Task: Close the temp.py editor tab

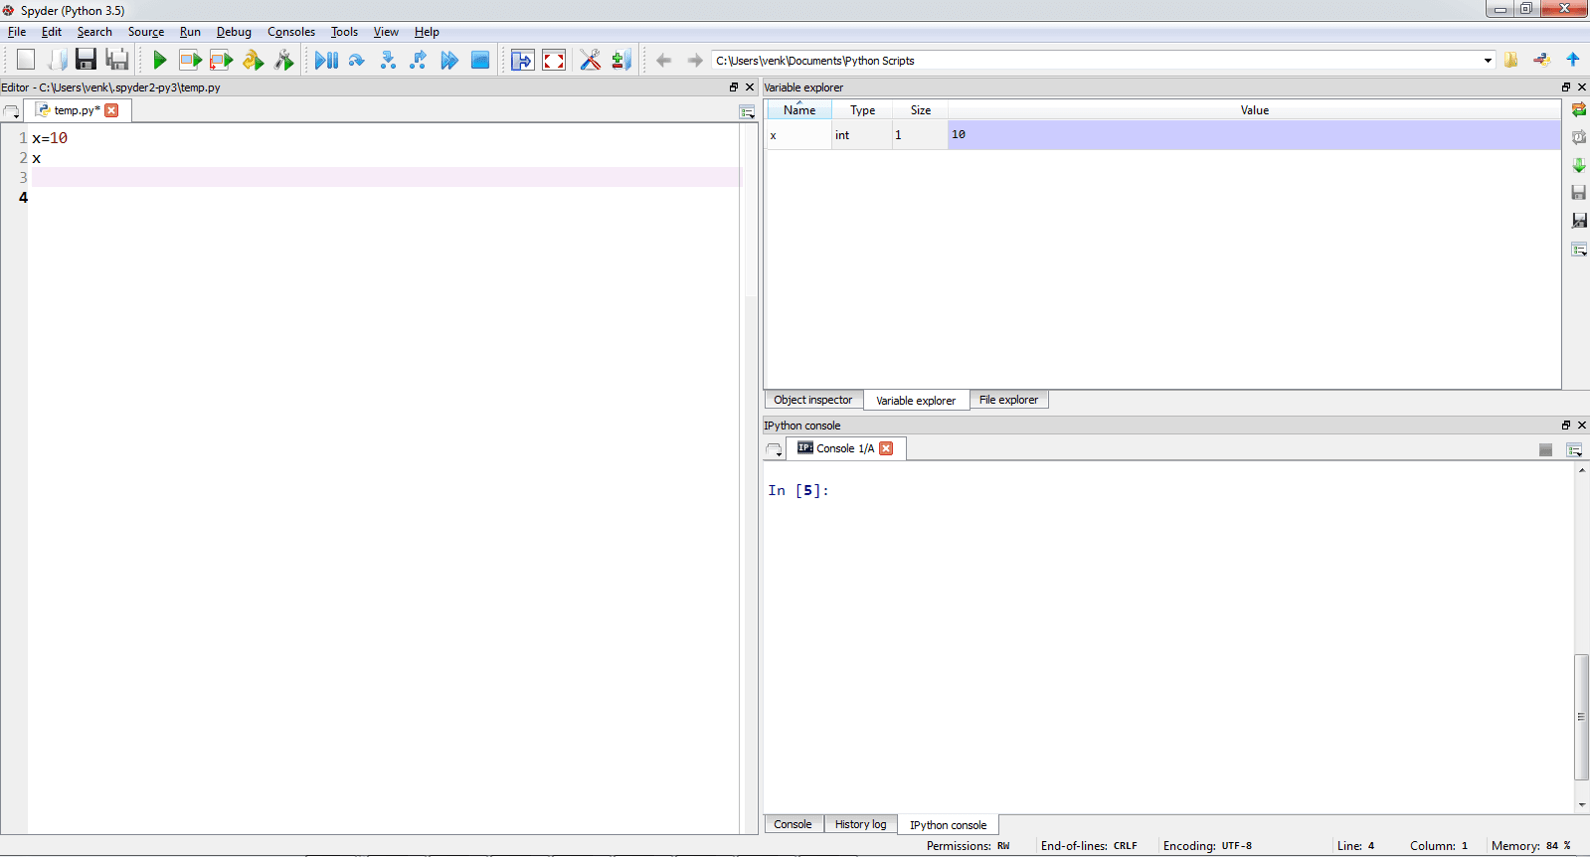Action: (112, 110)
